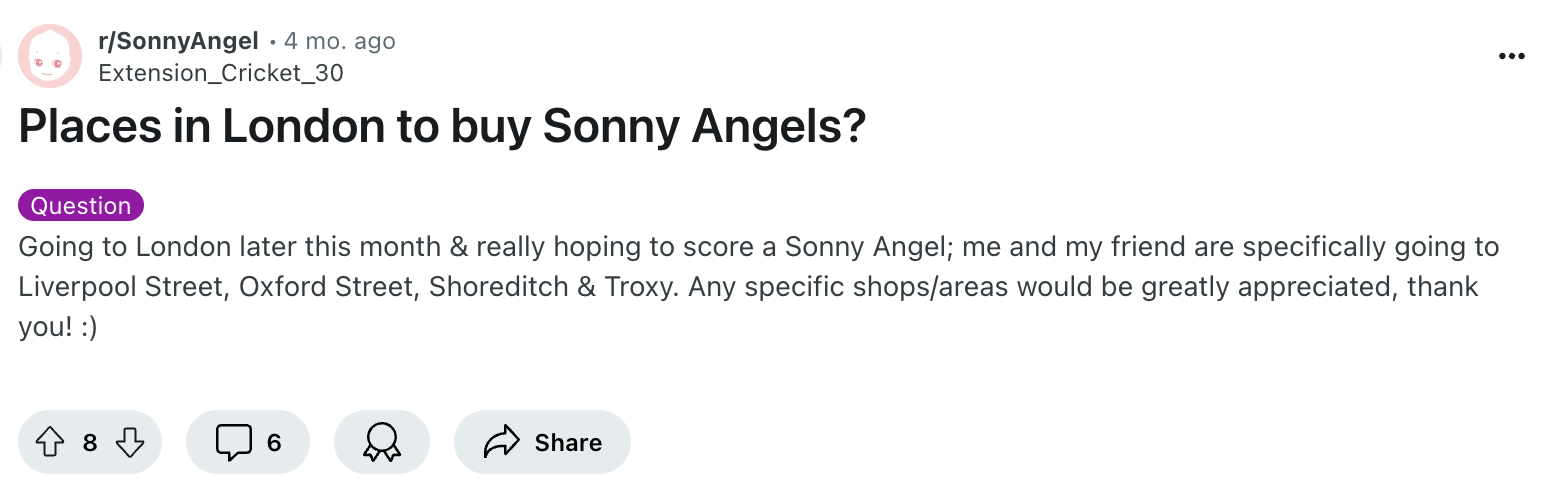Open the three-dot post options menu

(1511, 56)
